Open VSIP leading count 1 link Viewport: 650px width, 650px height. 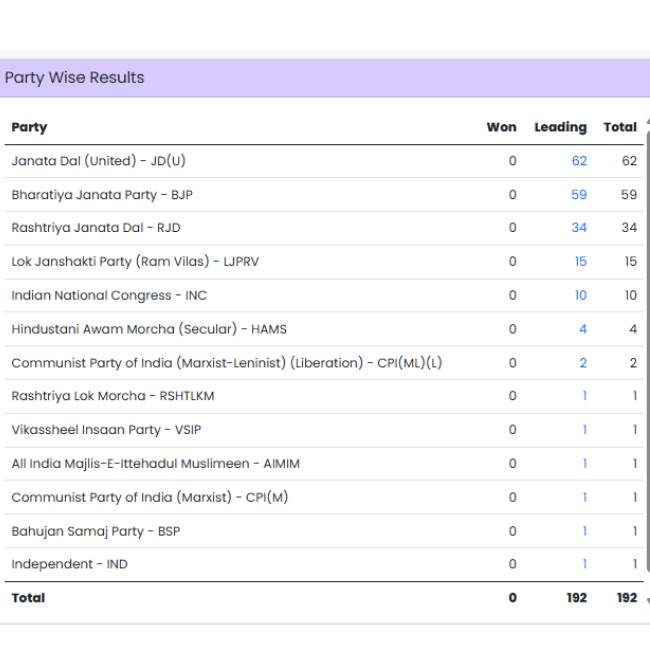[585, 430]
